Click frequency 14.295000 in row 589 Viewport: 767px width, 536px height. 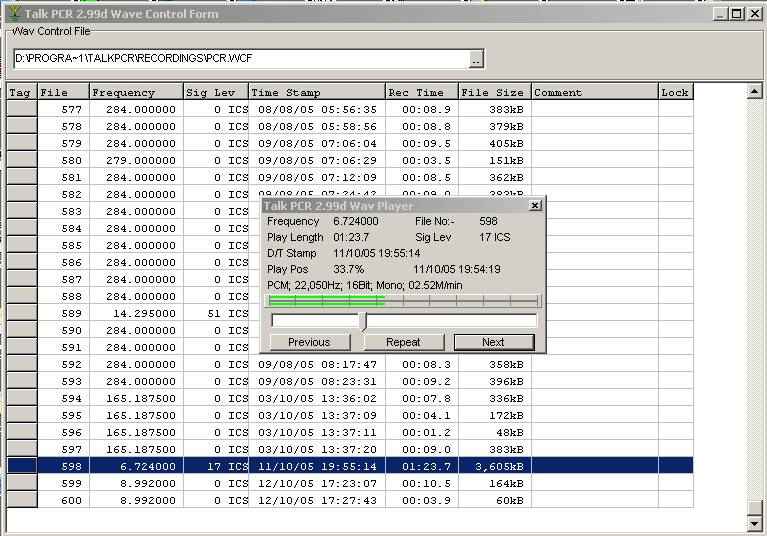[x=136, y=313]
